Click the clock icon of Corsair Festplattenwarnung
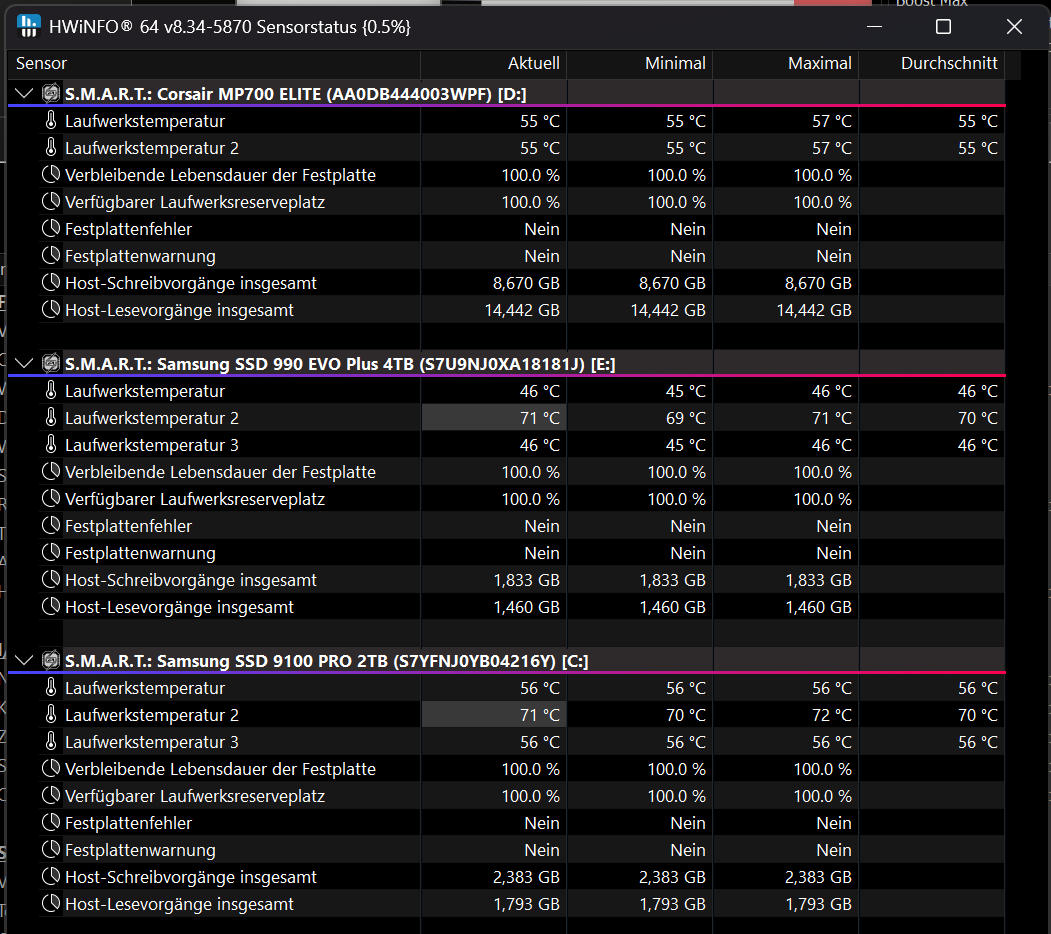Screen dimensions: 1051x934 [51, 255]
